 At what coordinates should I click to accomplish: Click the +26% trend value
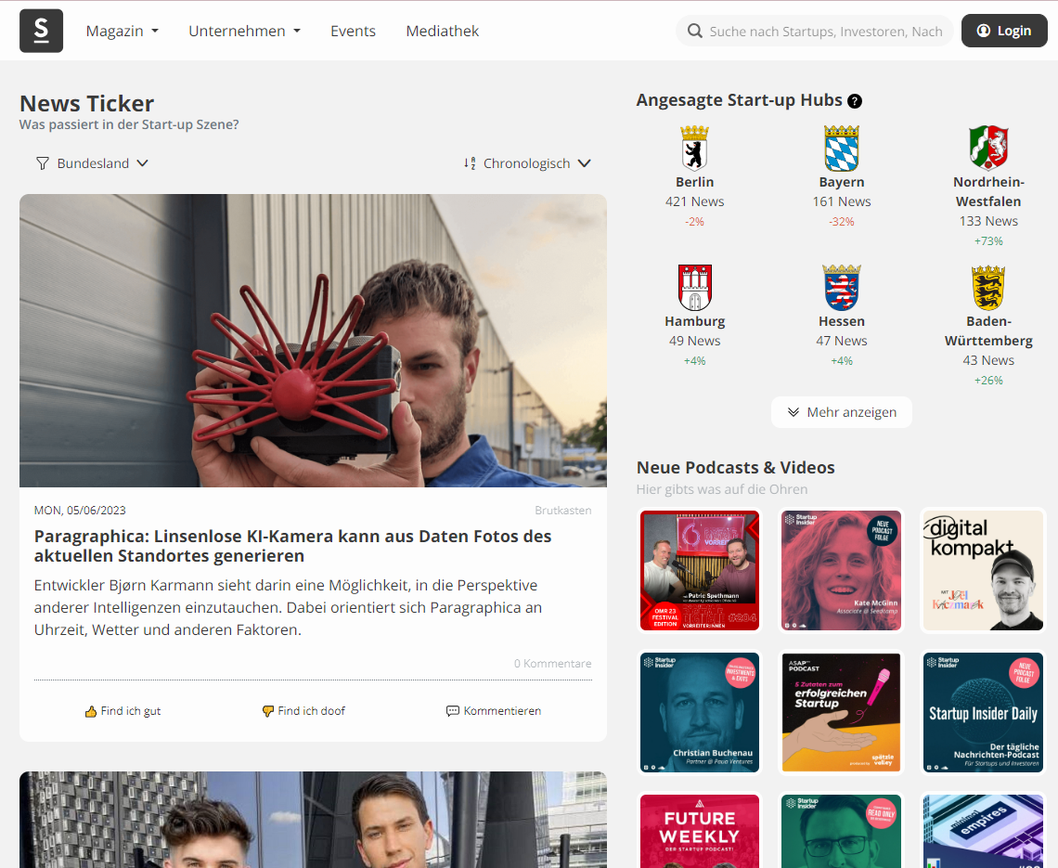coord(989,381)
